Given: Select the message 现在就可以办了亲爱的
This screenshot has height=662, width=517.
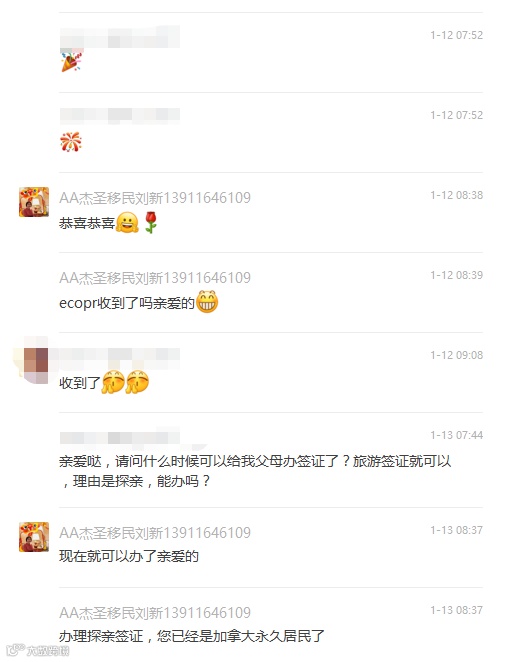Looking at the screenshot, I should point(129,556).
